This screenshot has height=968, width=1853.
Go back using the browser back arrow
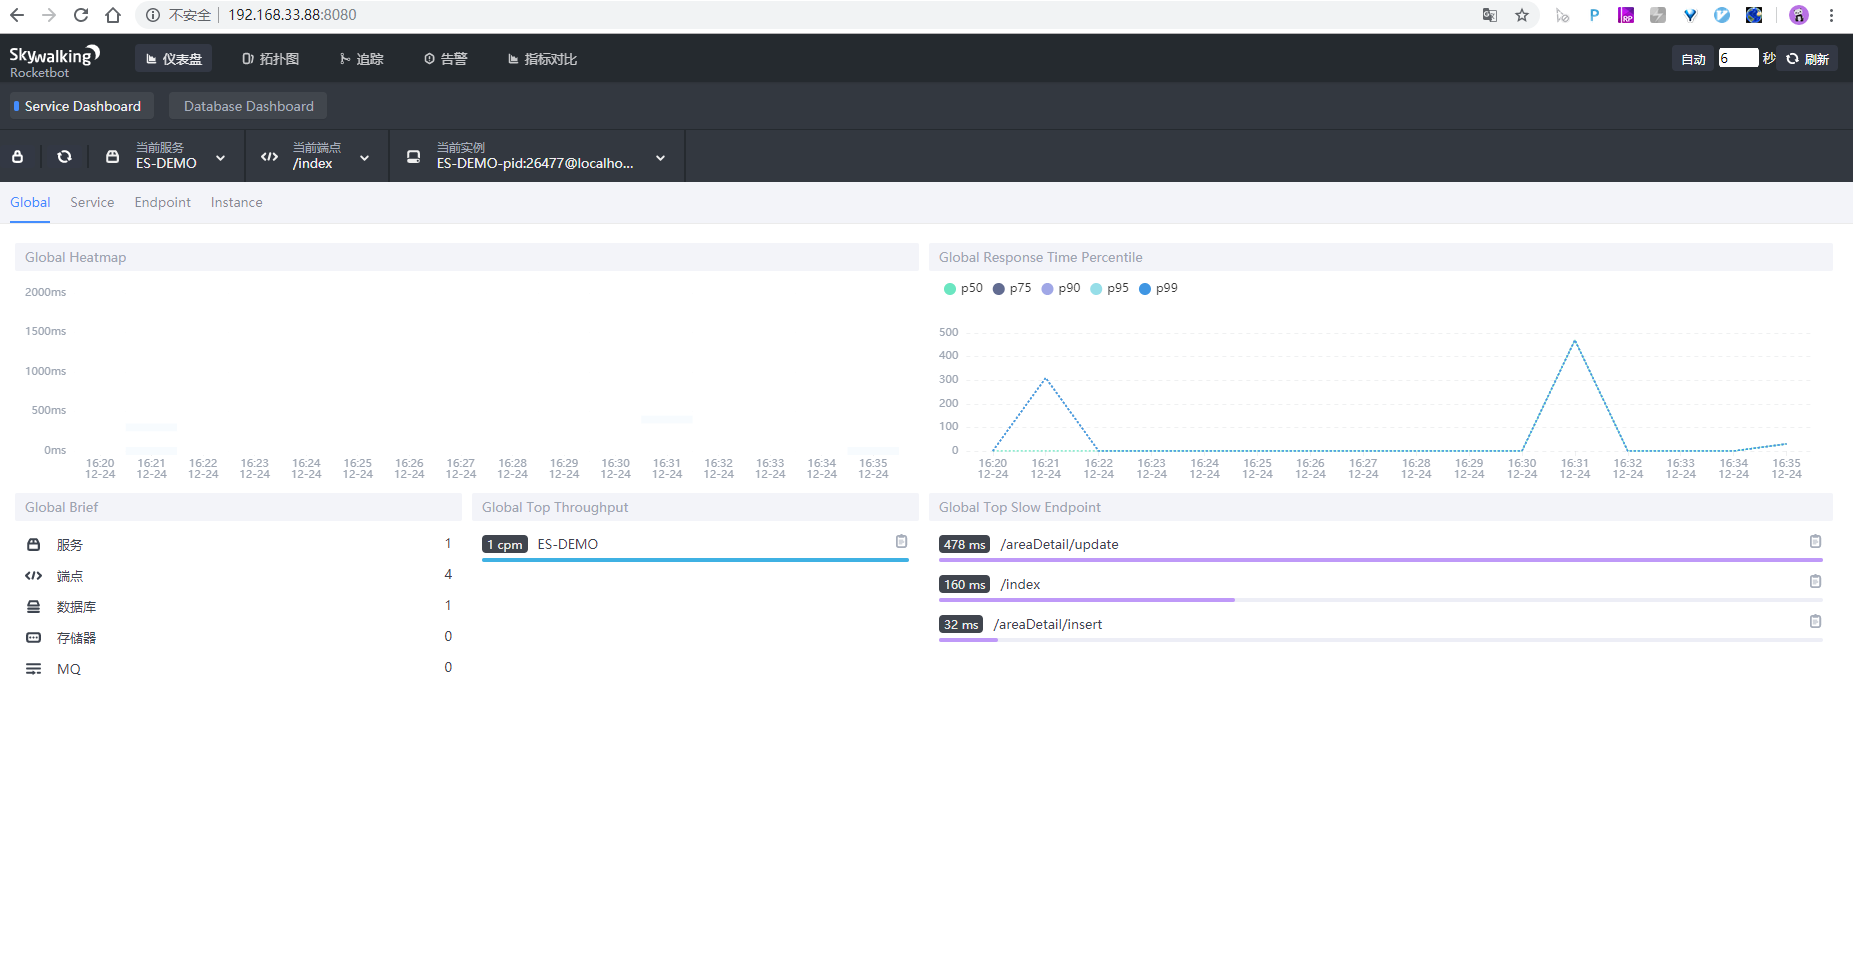coord(17,15)
